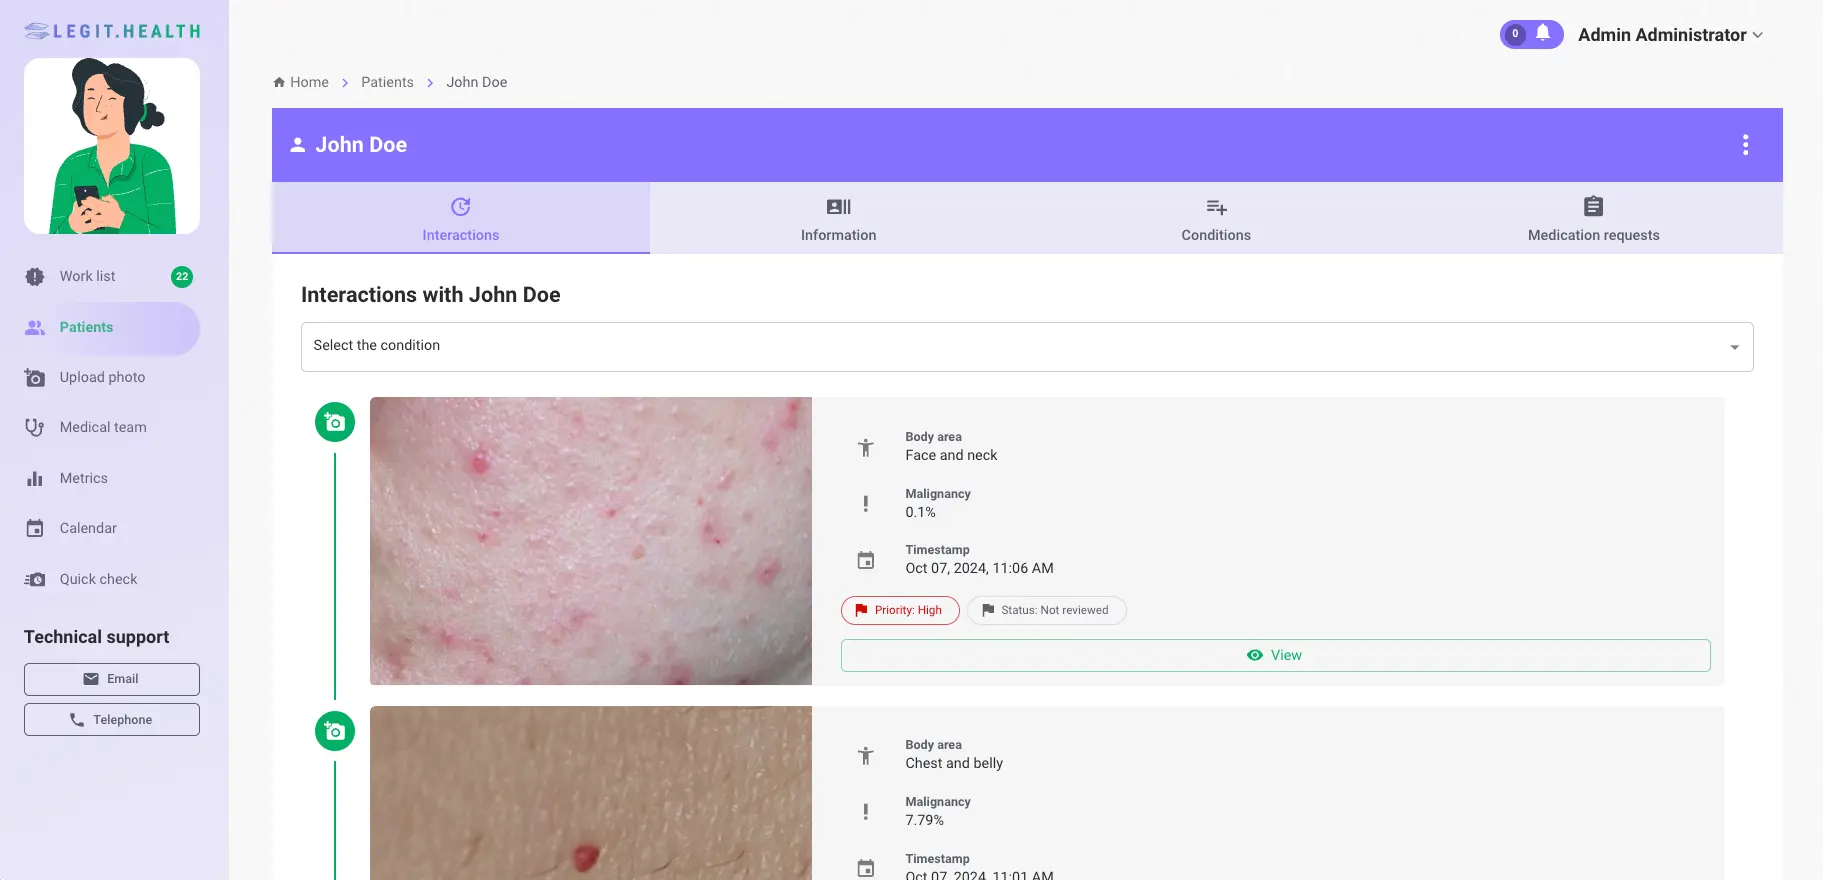Image resolution: width=1823 pixels, height=880 pixels.
Task: Navigate to Patients in the breadcrumb
Action: point(387,82)
